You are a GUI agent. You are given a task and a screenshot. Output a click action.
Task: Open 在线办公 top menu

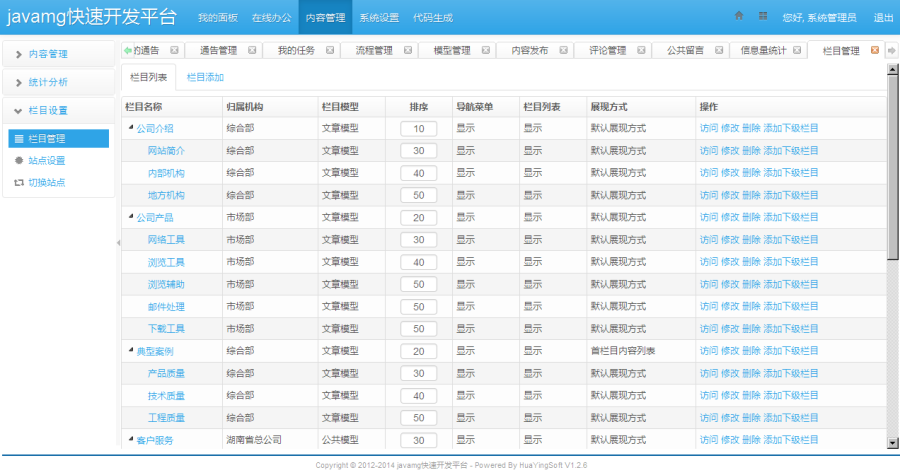[x=271, y=18]
